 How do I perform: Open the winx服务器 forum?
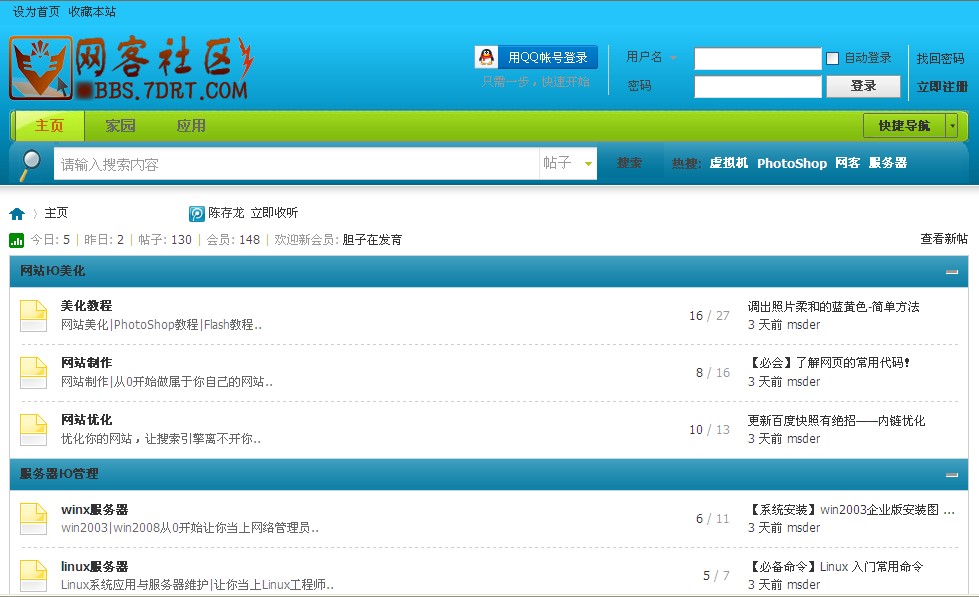[94, 510]
